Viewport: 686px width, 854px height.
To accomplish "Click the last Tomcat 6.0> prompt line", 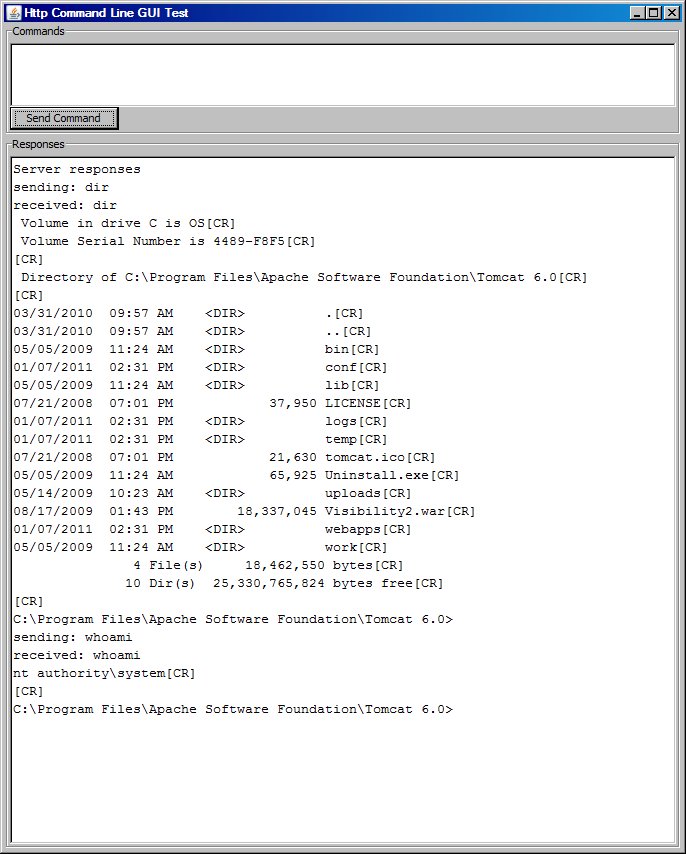I will pyautogui.click(x=232, y=709).
